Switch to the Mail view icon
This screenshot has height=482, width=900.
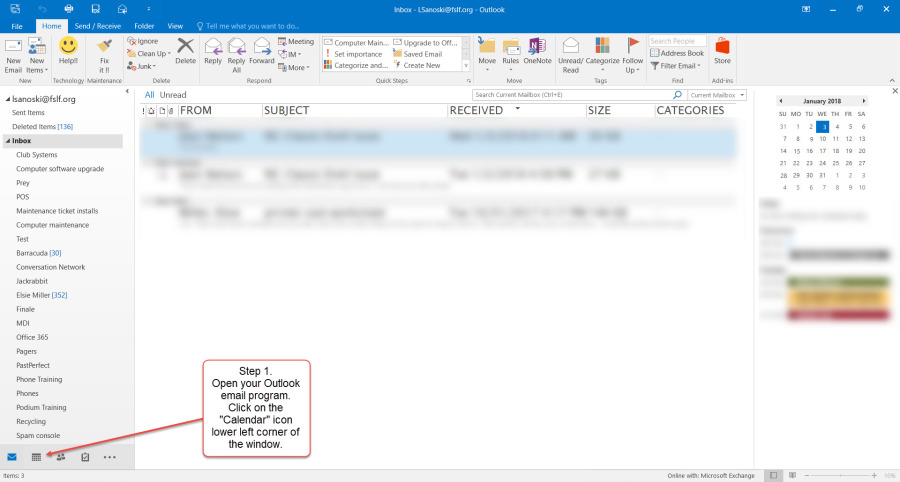11,457
